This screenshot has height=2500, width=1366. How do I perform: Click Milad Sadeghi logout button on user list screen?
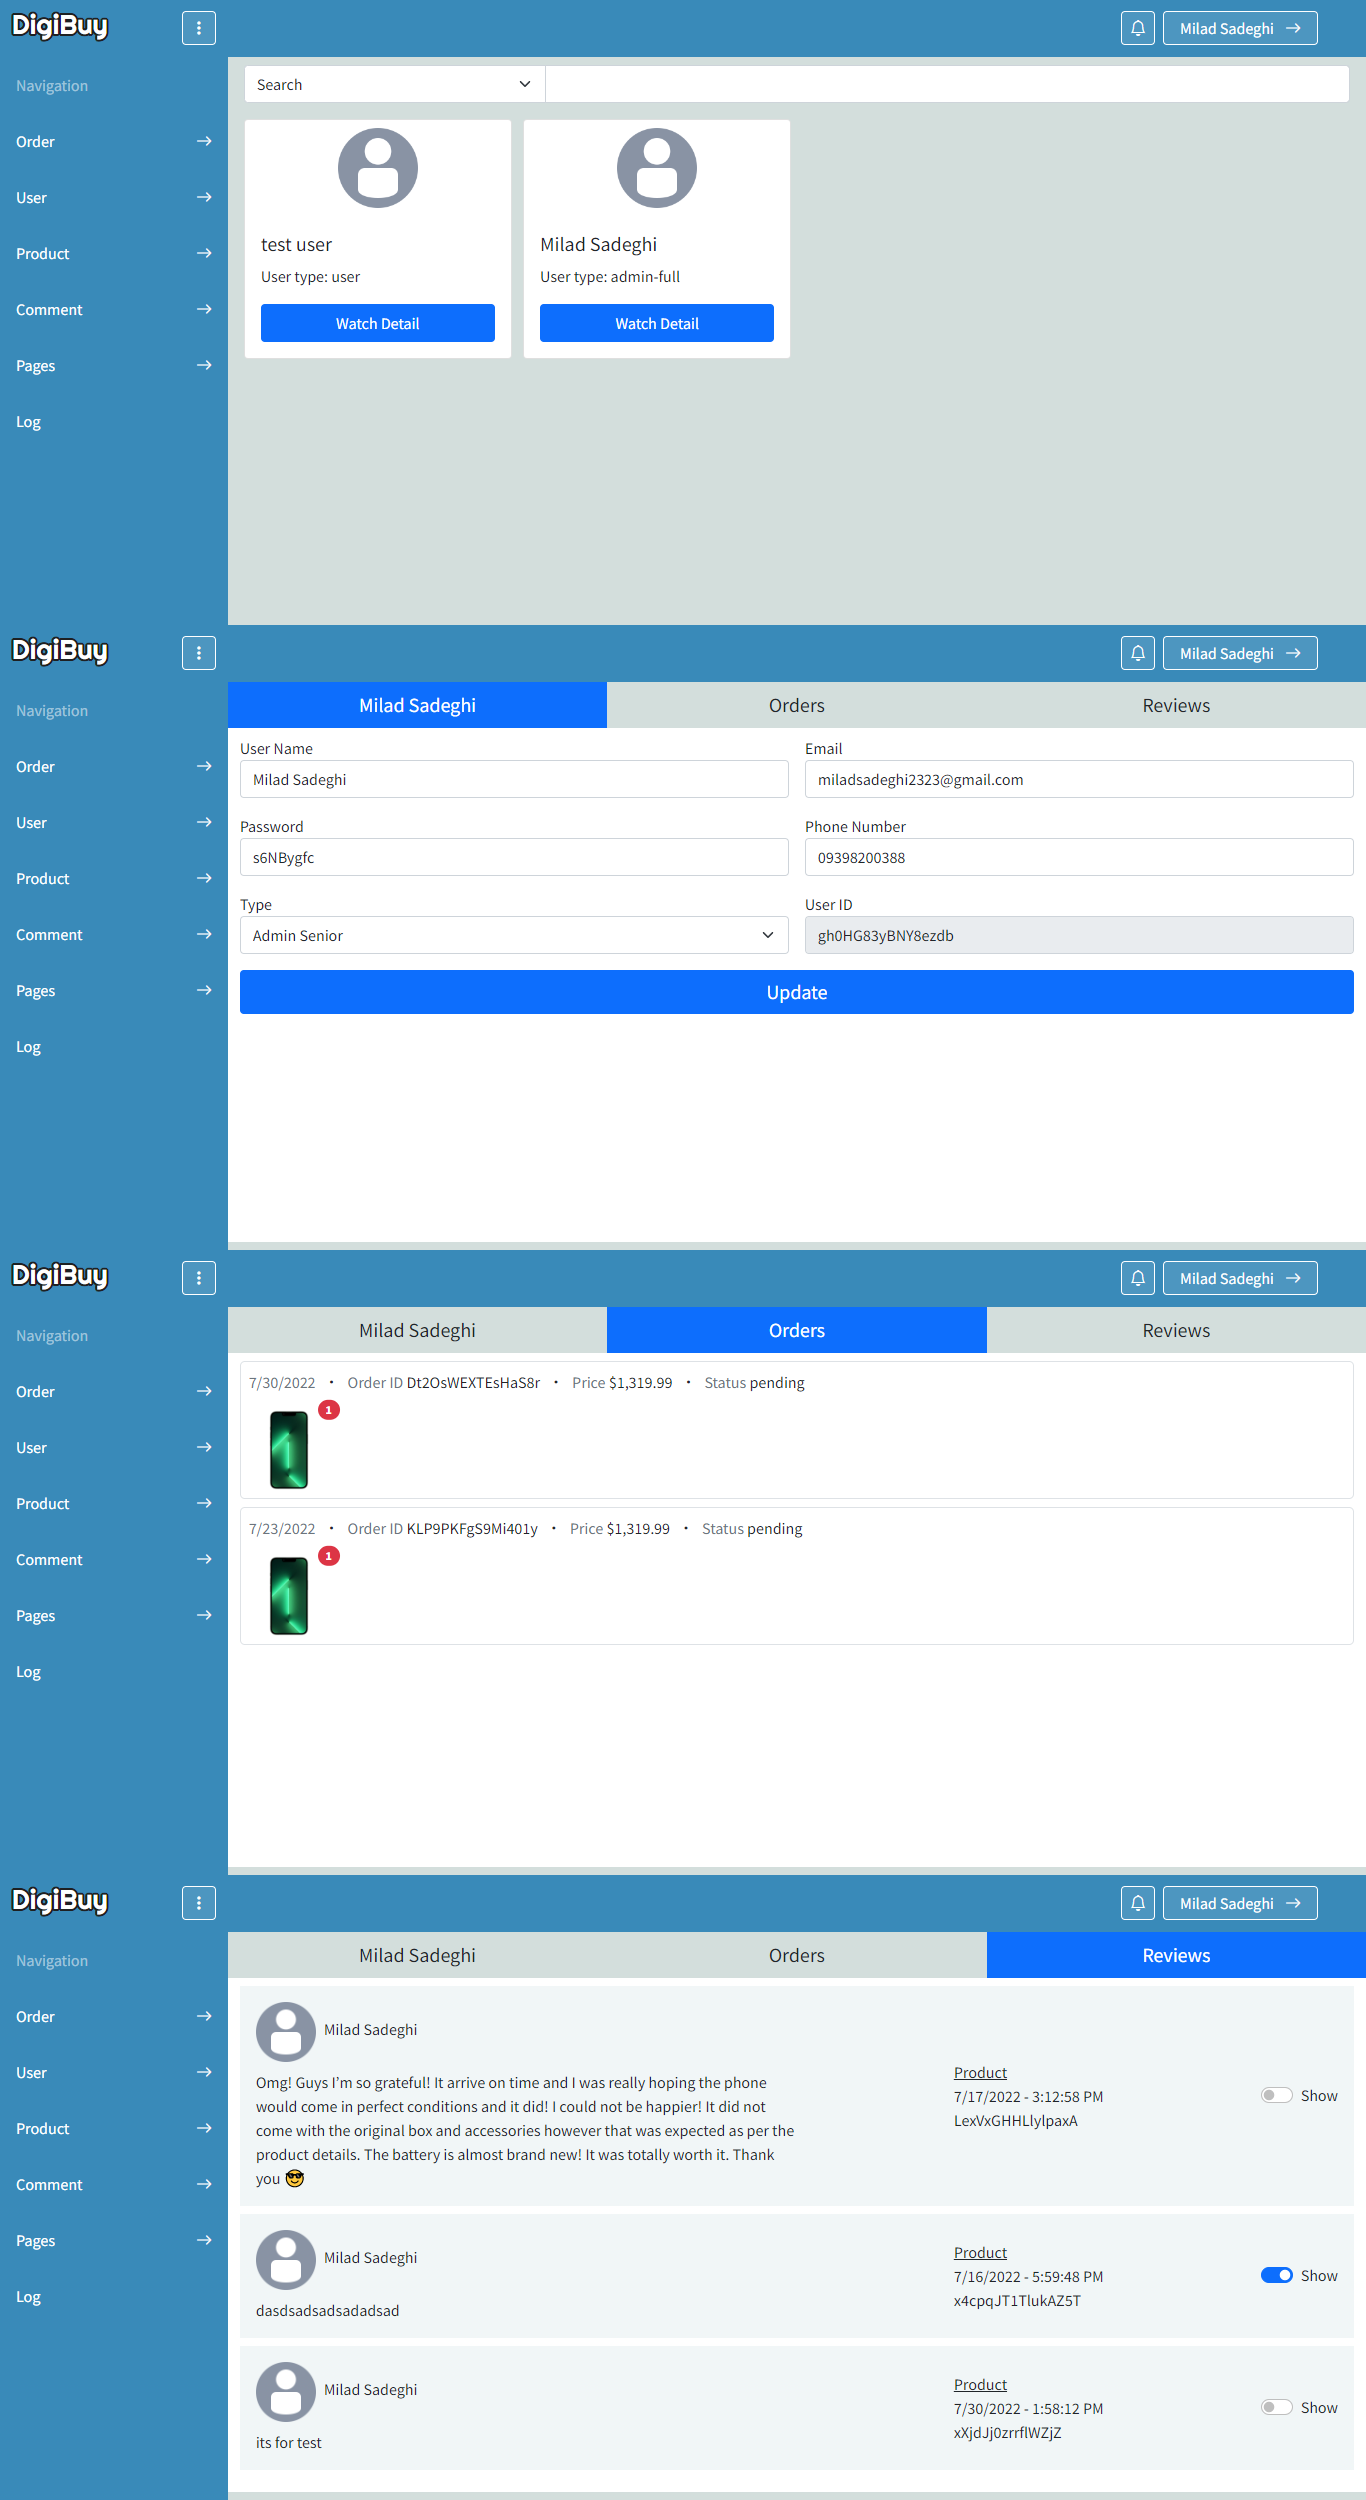tap(1240, 28)
